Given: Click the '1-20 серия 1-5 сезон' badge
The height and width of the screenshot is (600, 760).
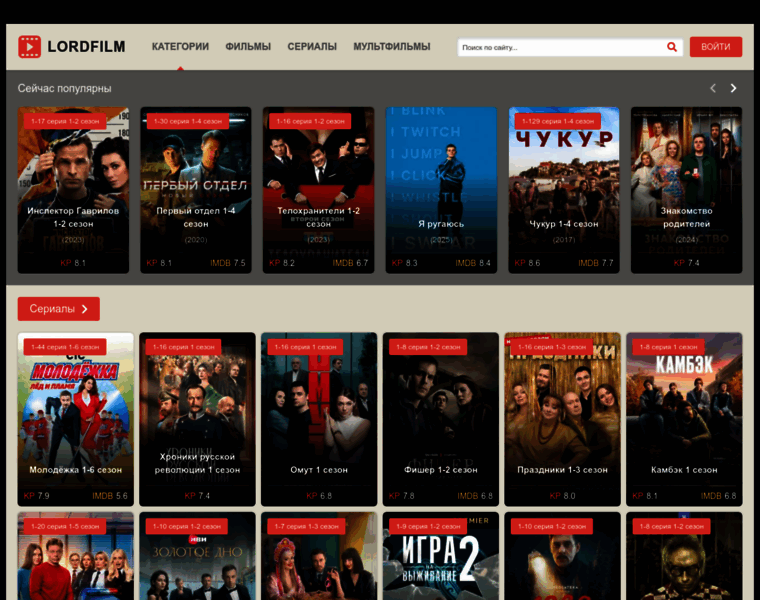Looking at the screenshot, I should 65,526.
